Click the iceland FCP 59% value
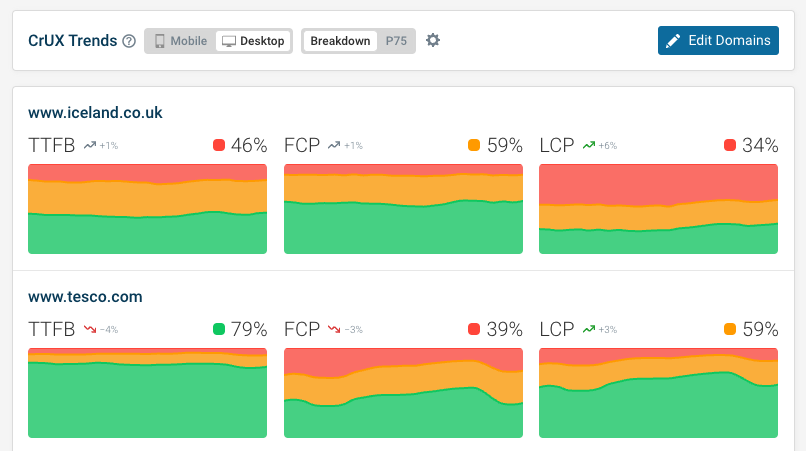 505,146
